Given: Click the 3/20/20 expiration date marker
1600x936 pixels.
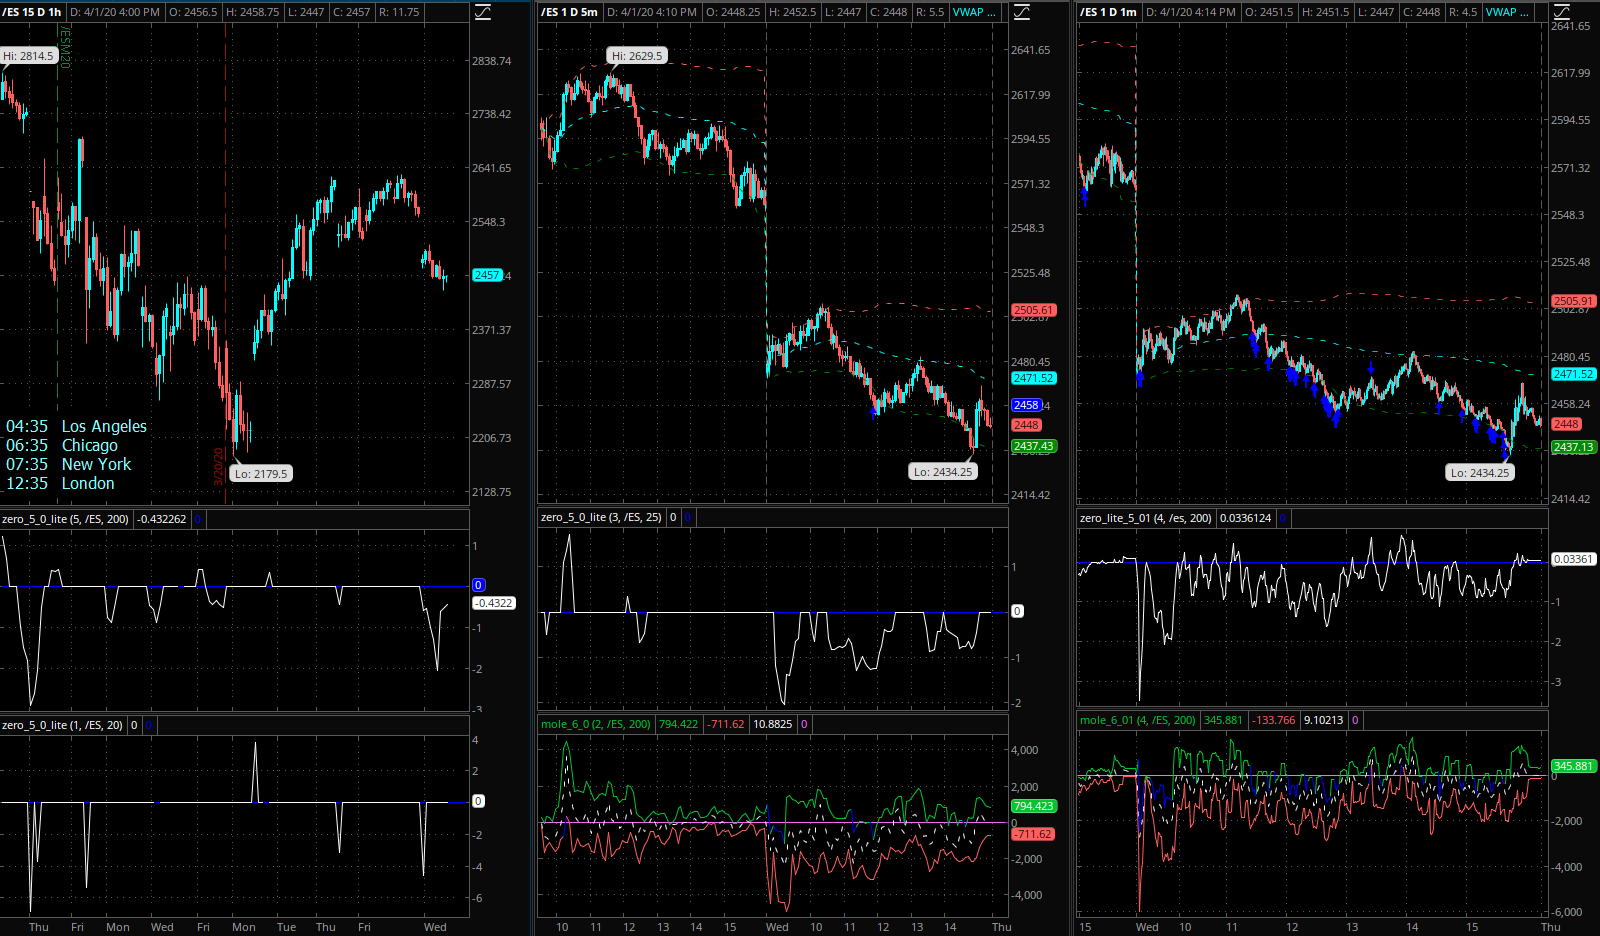Looking at the screenshot, I should (x=218, y=466).
